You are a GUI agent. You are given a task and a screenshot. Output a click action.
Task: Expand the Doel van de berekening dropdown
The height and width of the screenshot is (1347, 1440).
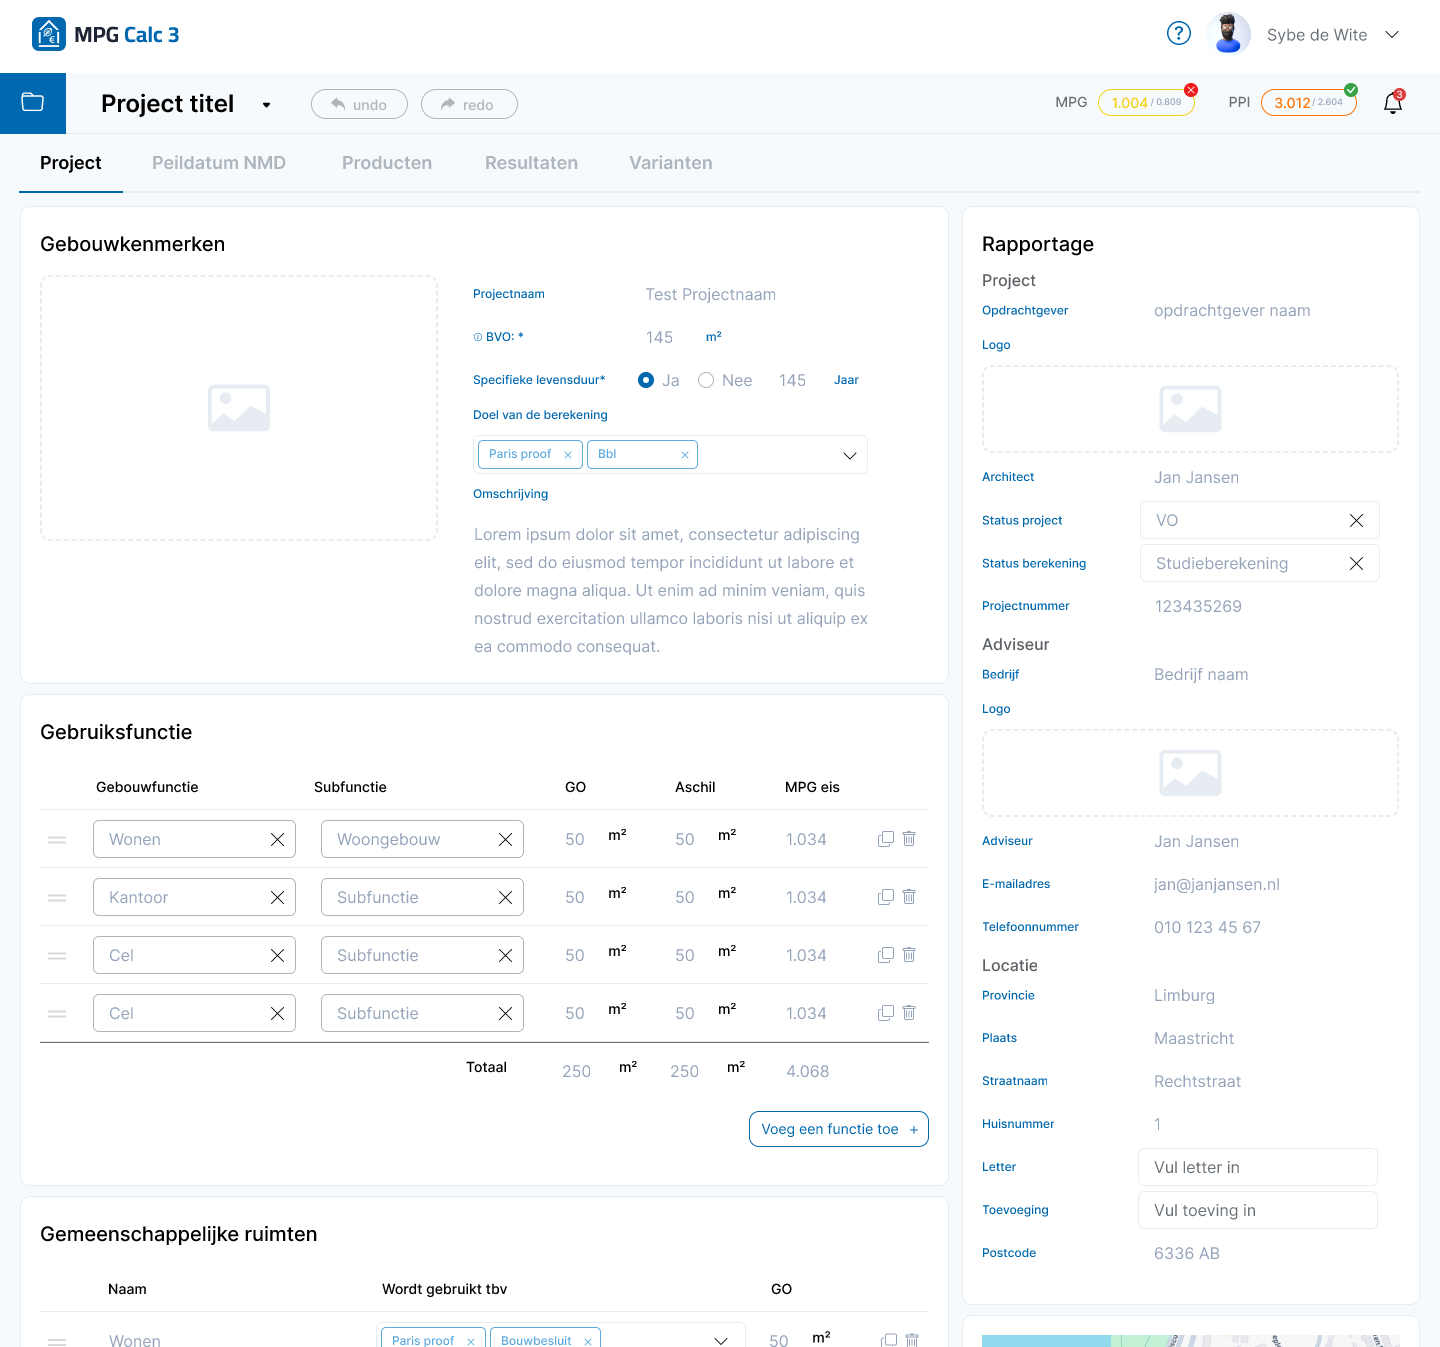[849, 455]
